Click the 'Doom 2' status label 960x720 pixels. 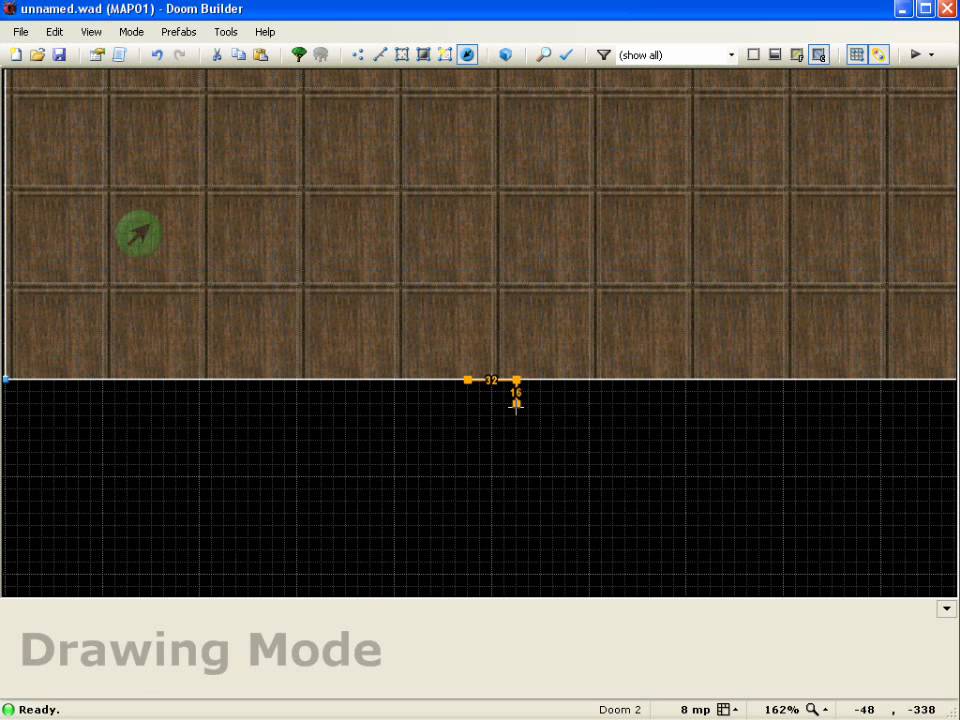620,710
